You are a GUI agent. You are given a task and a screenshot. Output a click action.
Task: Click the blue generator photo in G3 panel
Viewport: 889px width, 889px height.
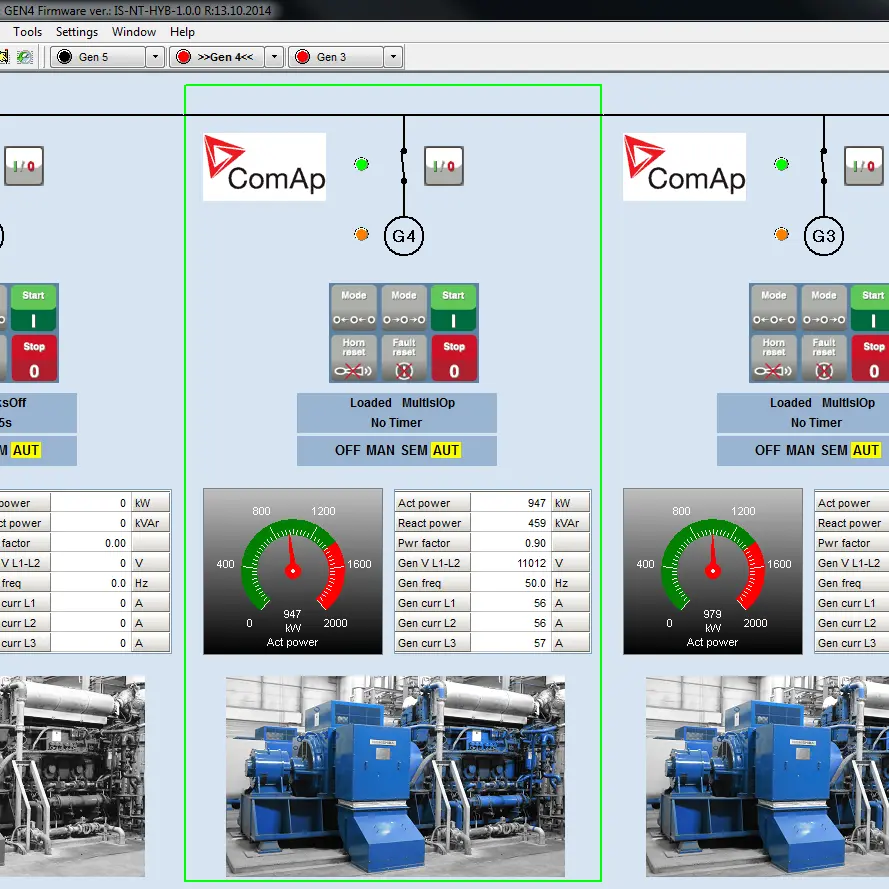tap(767, 776)
